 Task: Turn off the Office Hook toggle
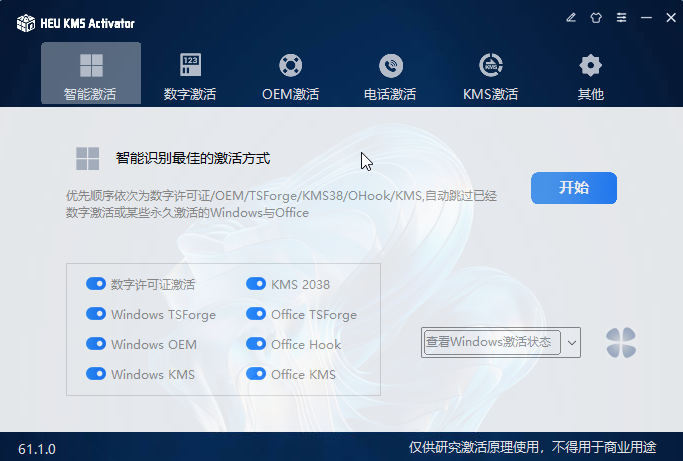click(x=255, y=344)
